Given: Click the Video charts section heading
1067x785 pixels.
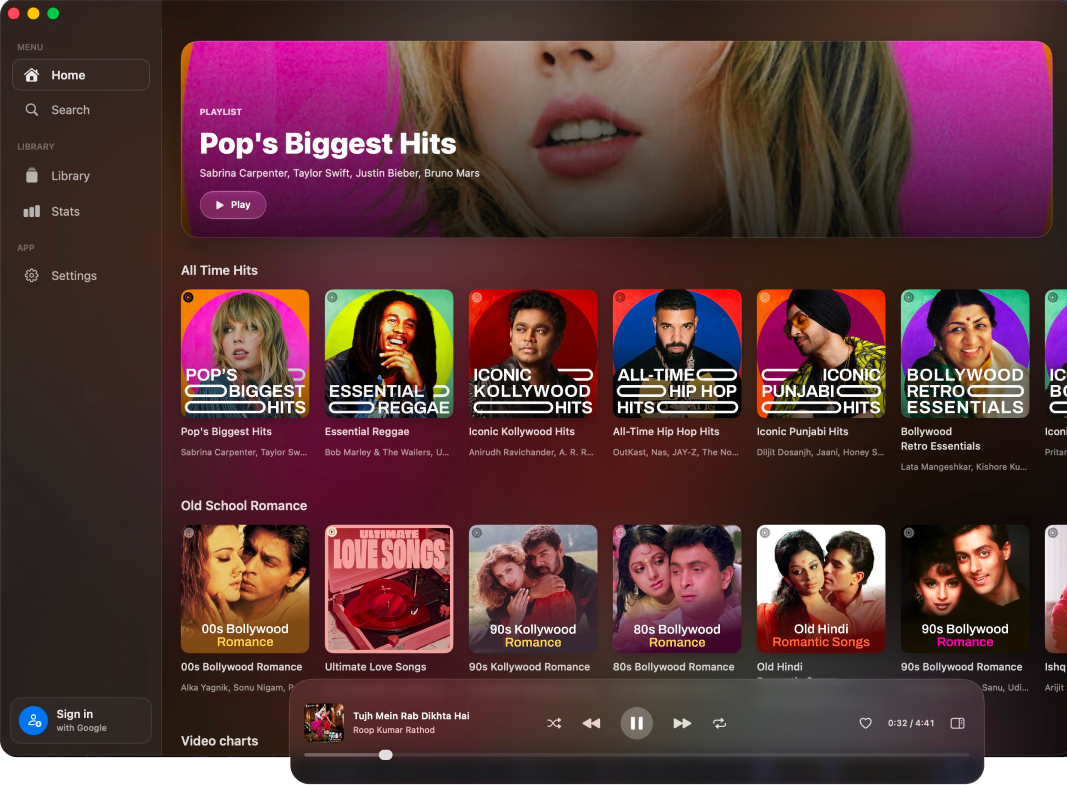Looking at the screenshot, I should (x=219, y=741).
